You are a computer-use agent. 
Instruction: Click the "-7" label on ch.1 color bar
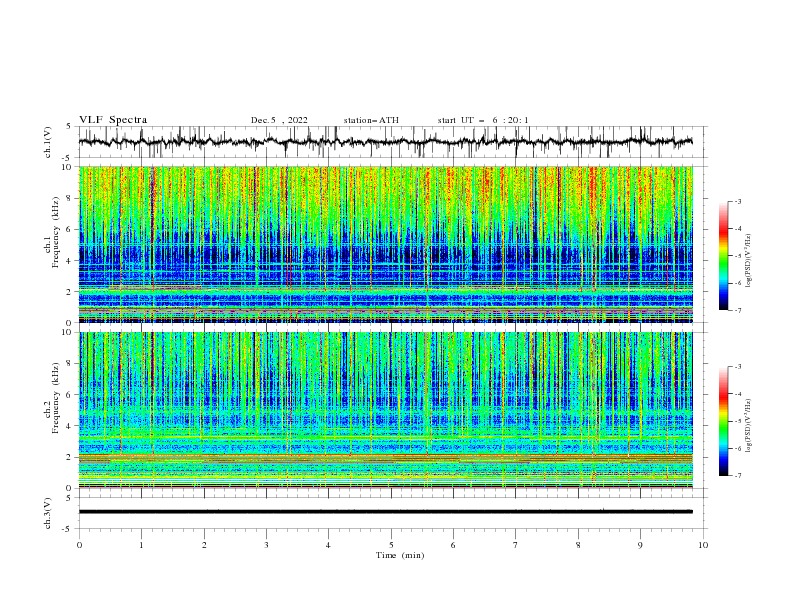point(737,310)
